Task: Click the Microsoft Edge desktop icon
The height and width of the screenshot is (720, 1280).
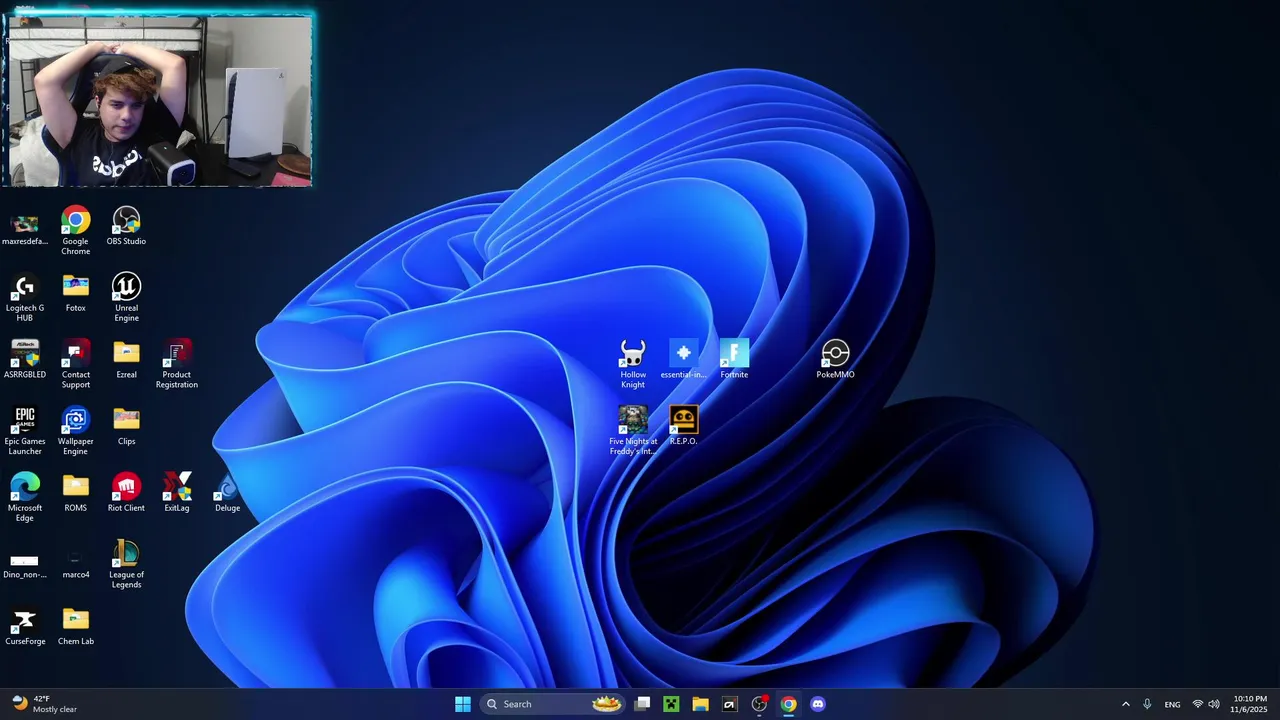Action: [25, 497]
